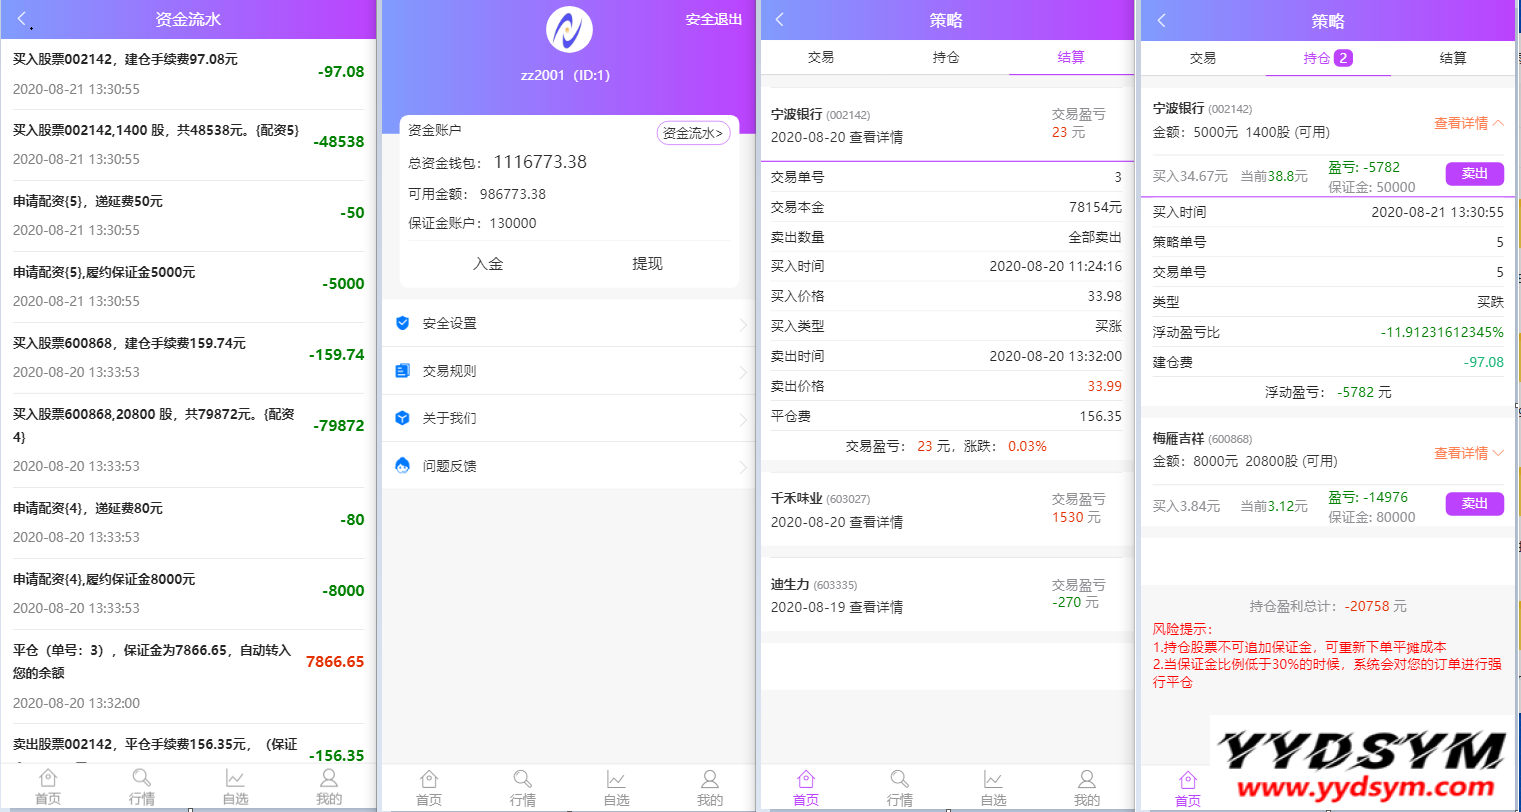1521x812 pixels.
Task: Expand 迪生力 settlement 查看详情
Action: point(875,607)
